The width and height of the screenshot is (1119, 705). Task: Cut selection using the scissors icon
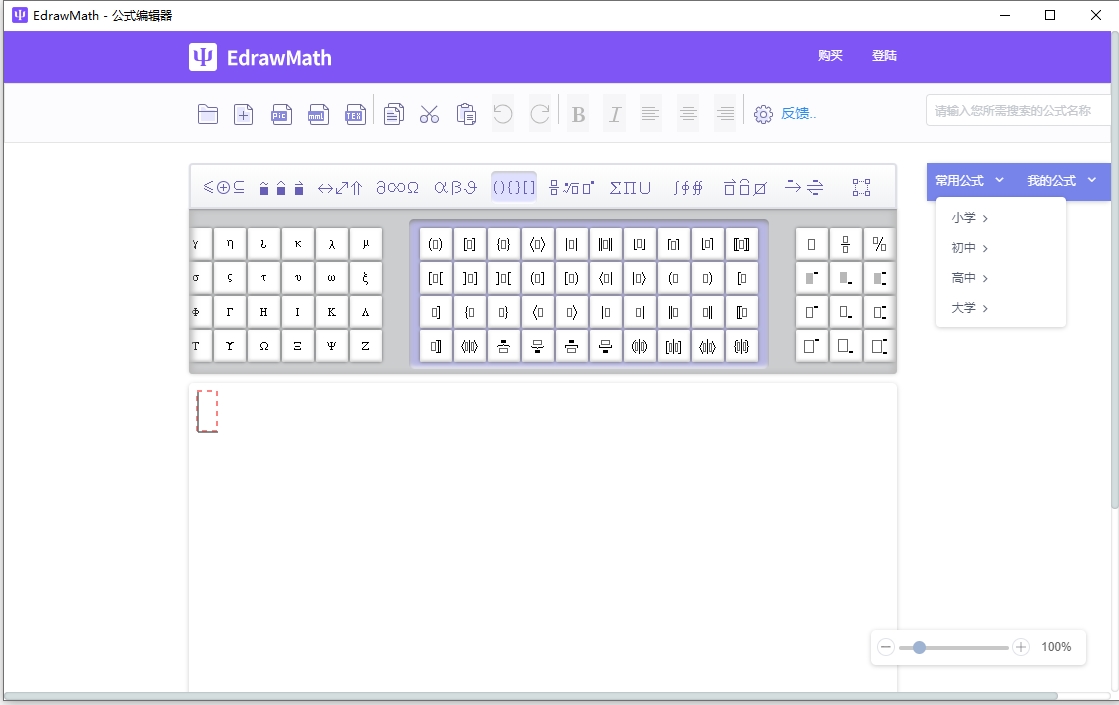coord(430,114)
